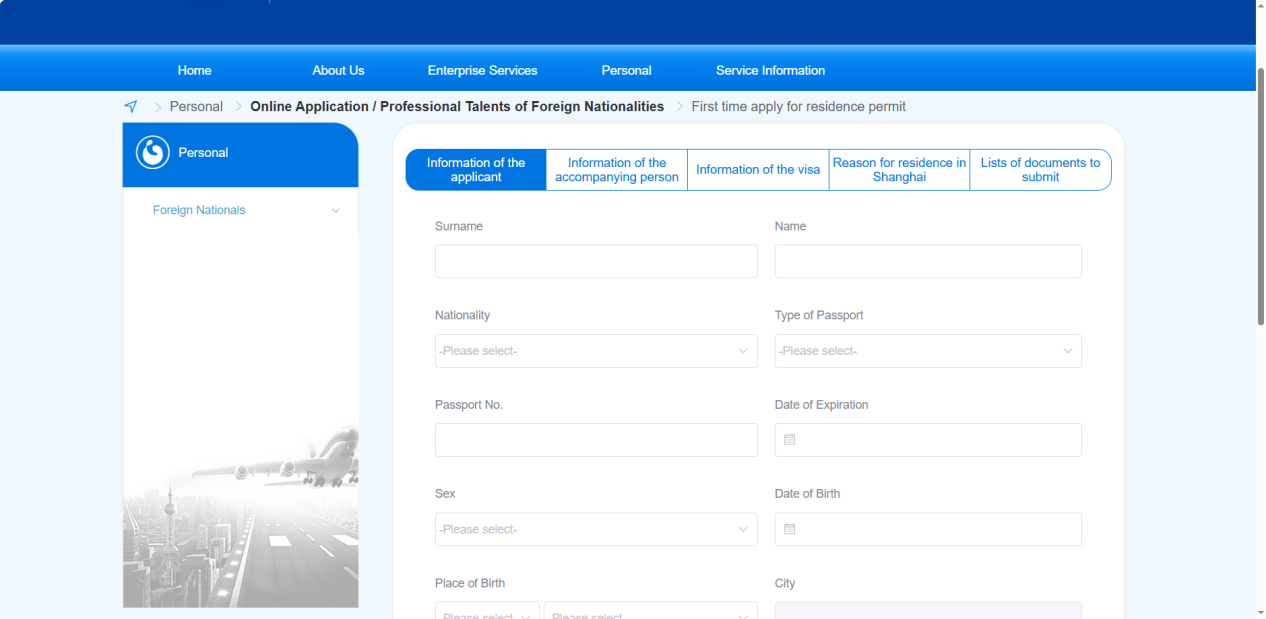Screen dimensions: 1266x619
Task: Open the Service Information menu
Action: (x=771, y=70)
